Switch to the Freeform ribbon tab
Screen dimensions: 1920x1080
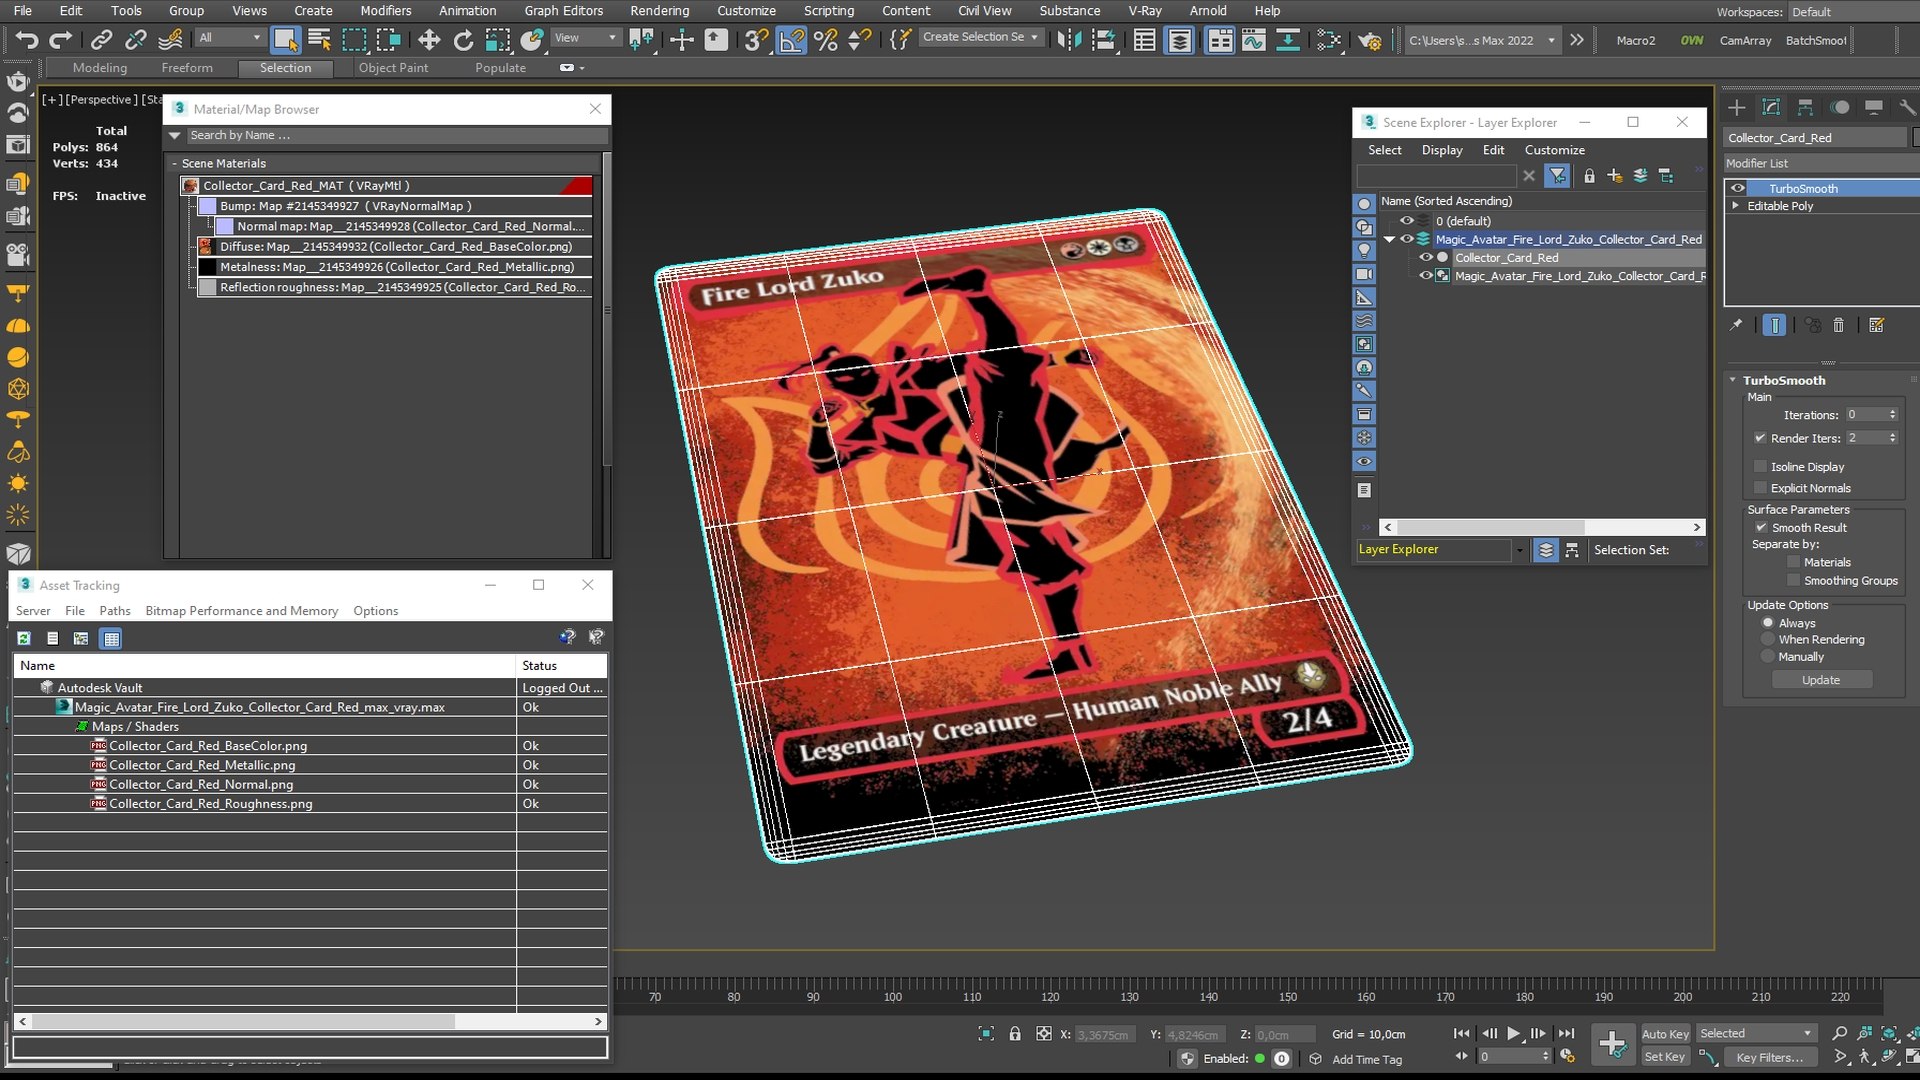pos(187,68)
